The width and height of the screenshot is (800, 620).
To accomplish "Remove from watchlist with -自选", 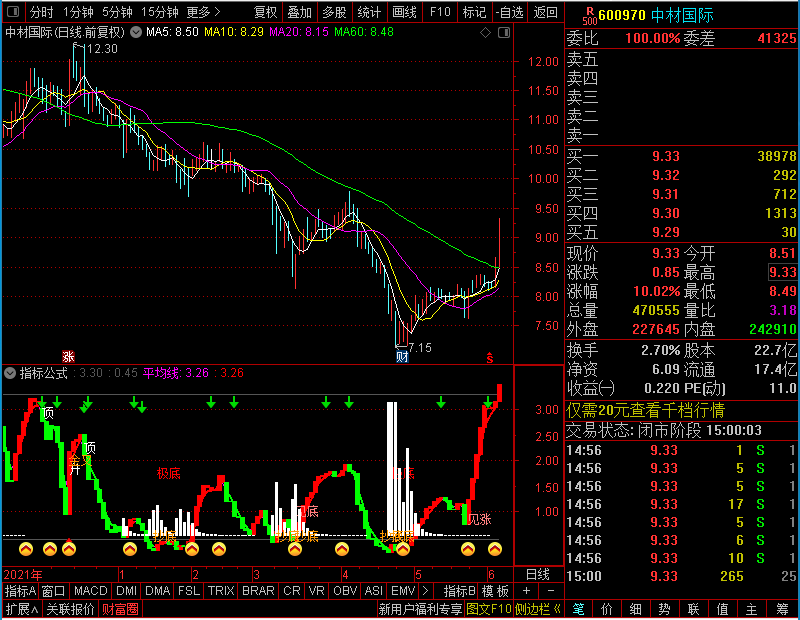I will [510, 12].
